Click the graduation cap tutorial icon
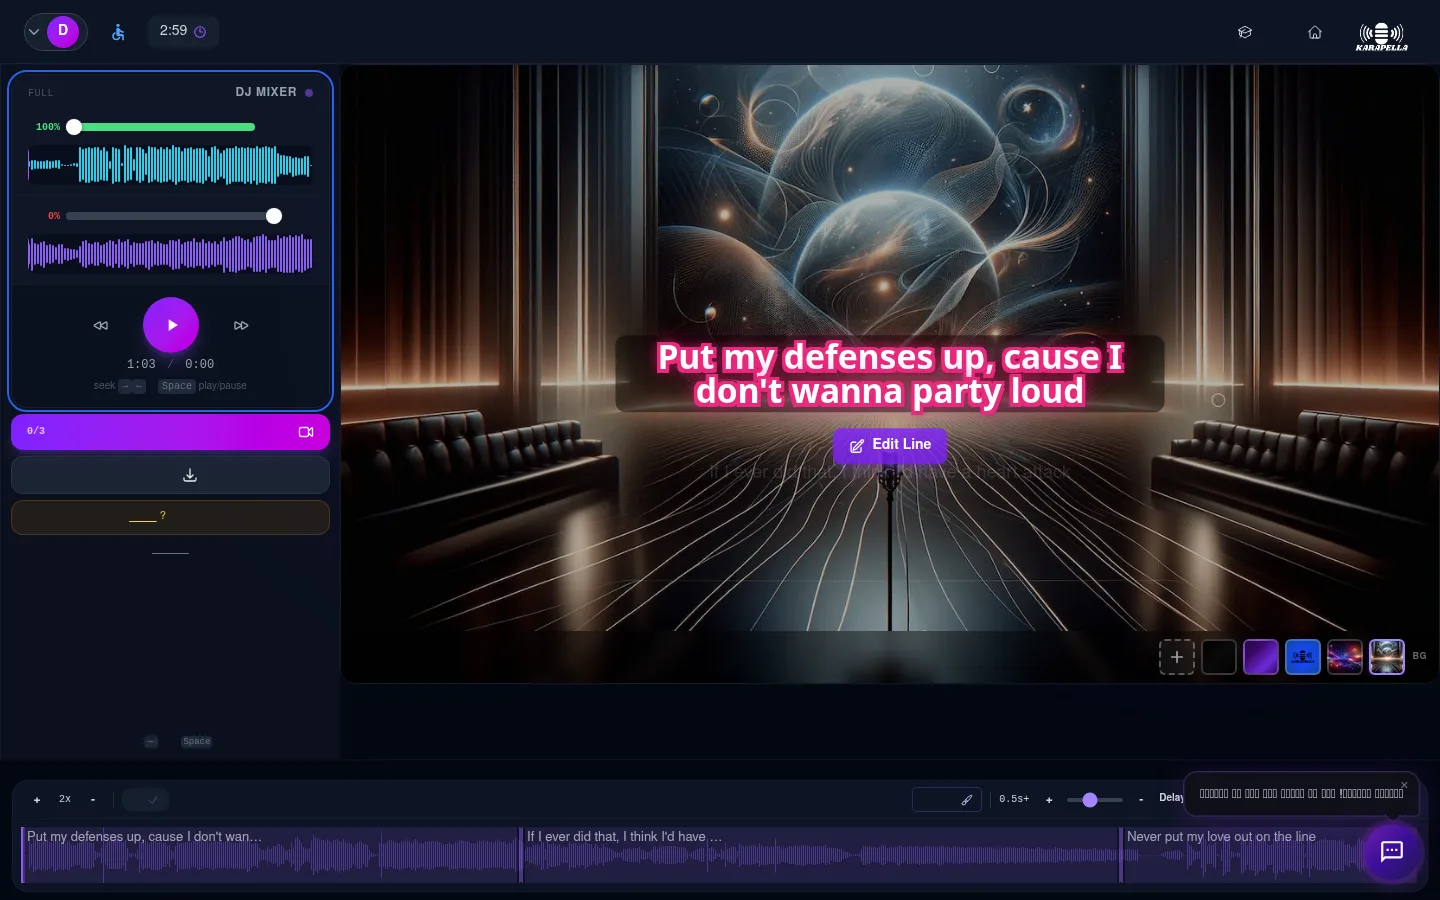1440x900 pixels. coord(1245,32)
